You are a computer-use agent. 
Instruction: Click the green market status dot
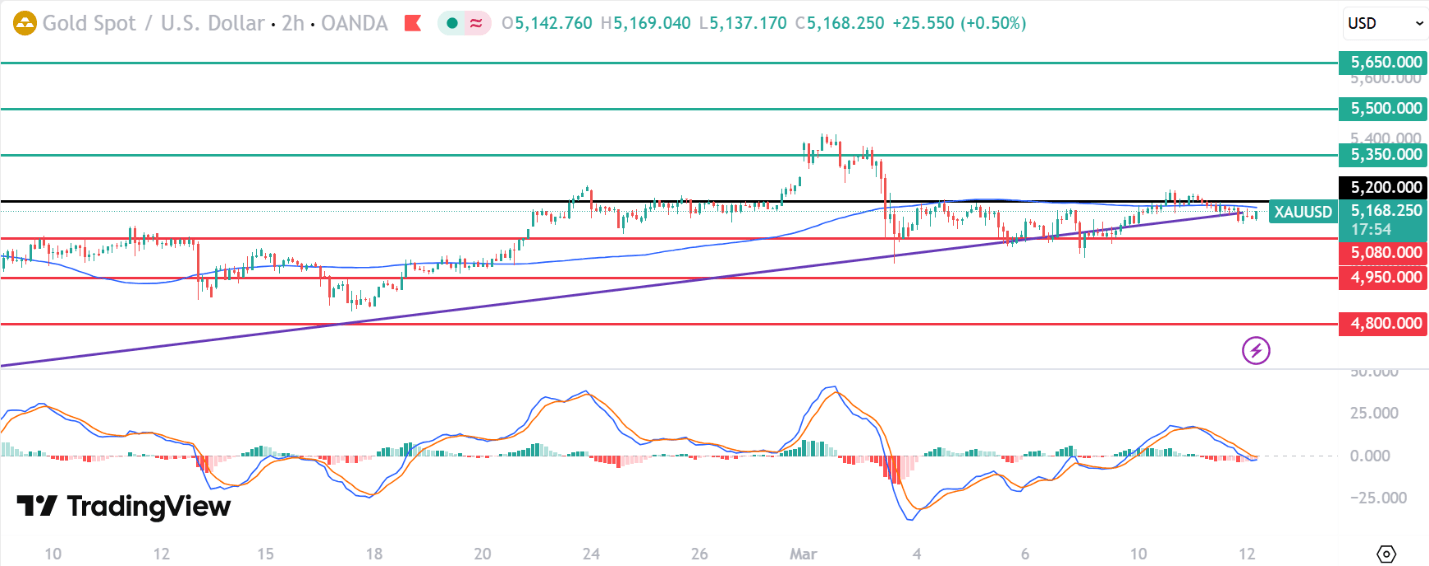(x=453, y=23)
